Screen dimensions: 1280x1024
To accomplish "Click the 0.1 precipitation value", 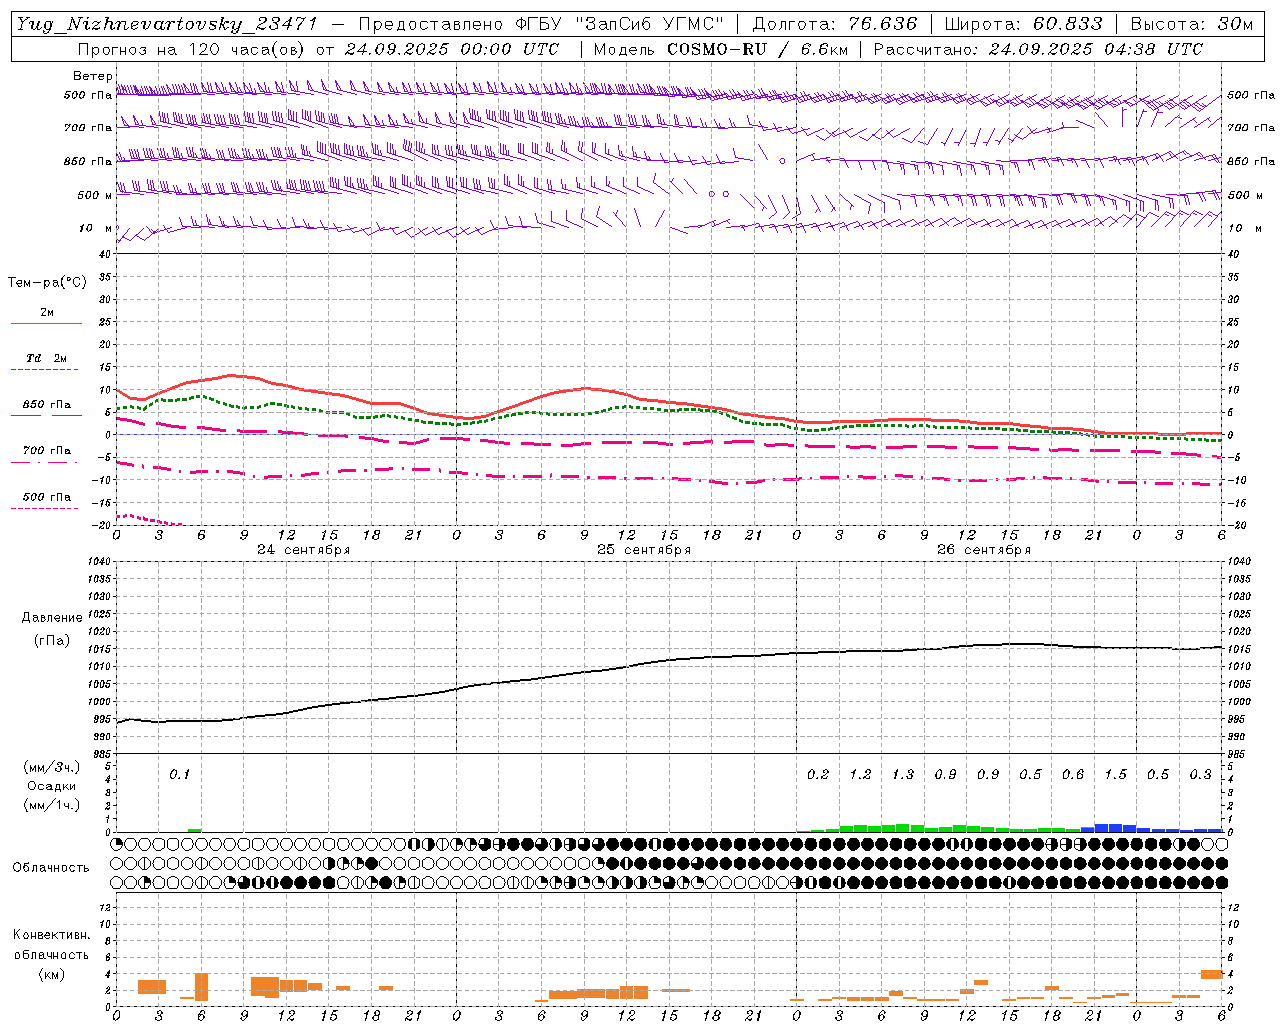I will click(179, 774).
